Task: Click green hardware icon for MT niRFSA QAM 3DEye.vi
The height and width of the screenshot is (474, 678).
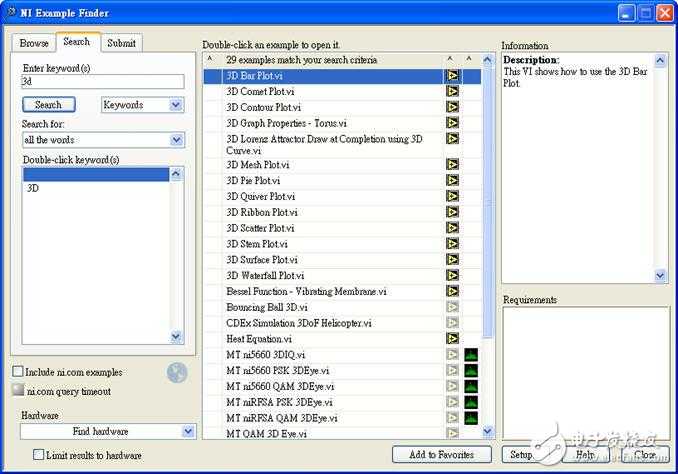Action: pos(471,418)
